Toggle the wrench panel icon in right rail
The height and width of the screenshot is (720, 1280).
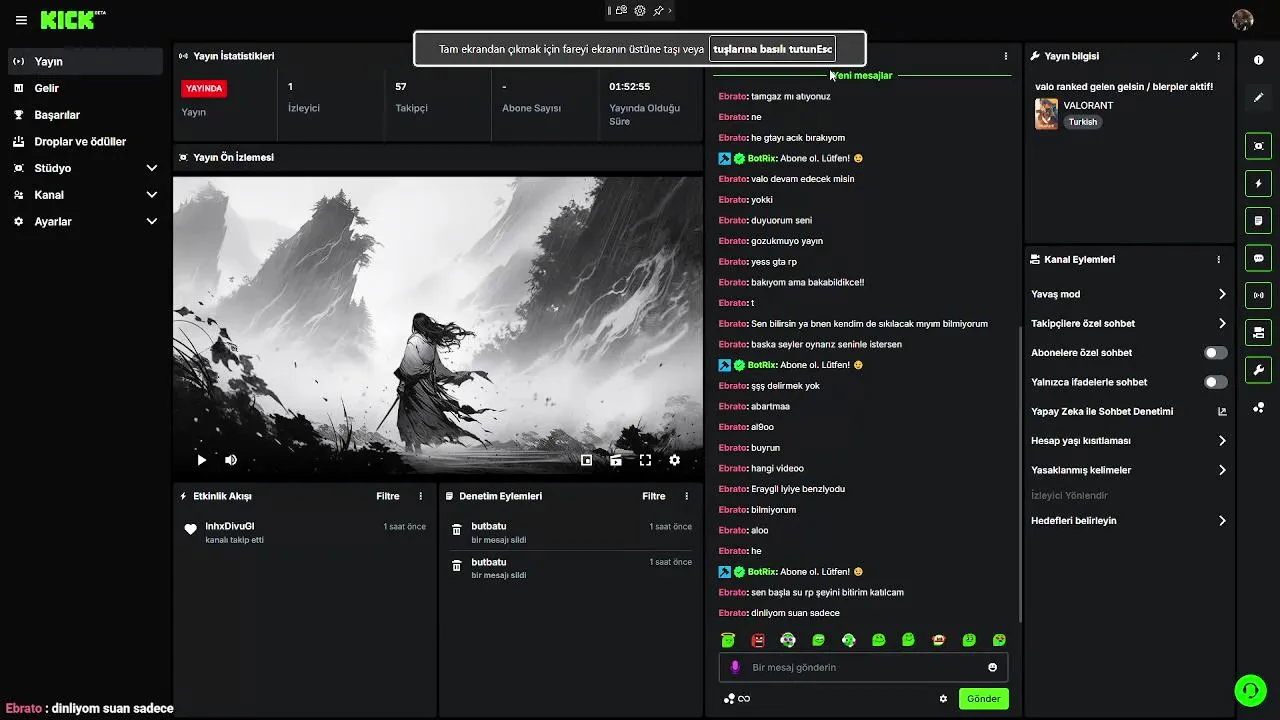point(1259,369)
